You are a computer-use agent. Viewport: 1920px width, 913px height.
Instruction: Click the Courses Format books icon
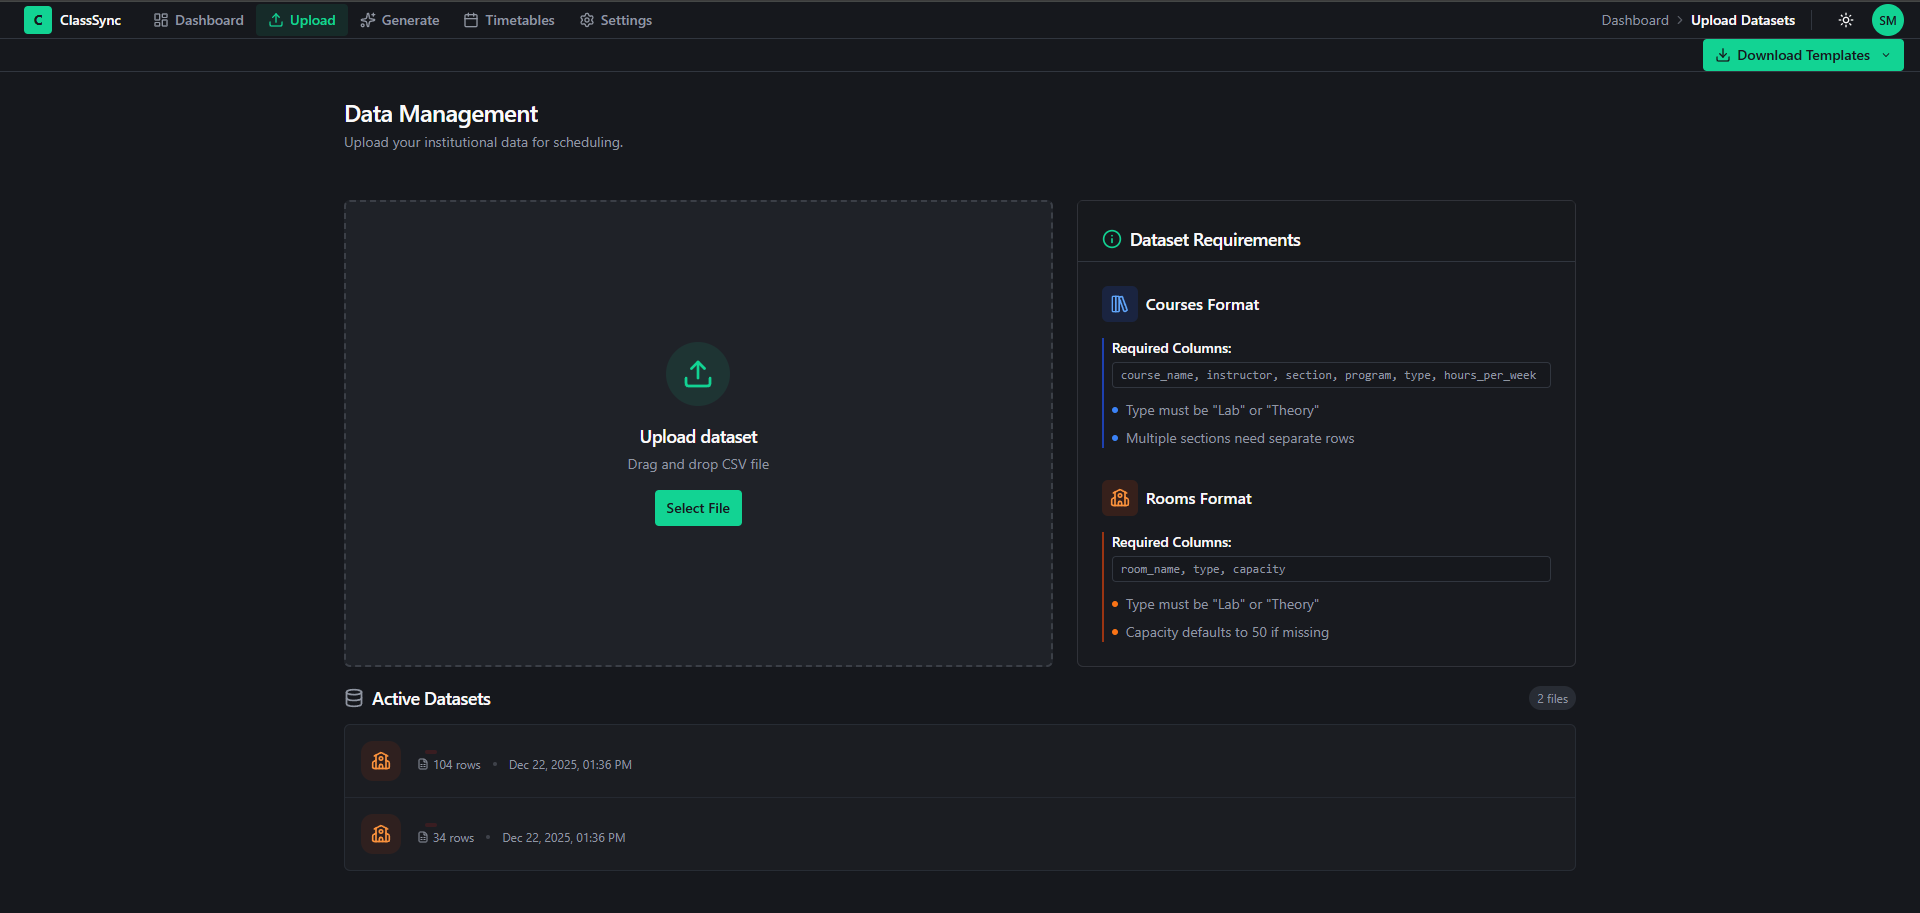pyautogui.click(x=1120, y=304)
